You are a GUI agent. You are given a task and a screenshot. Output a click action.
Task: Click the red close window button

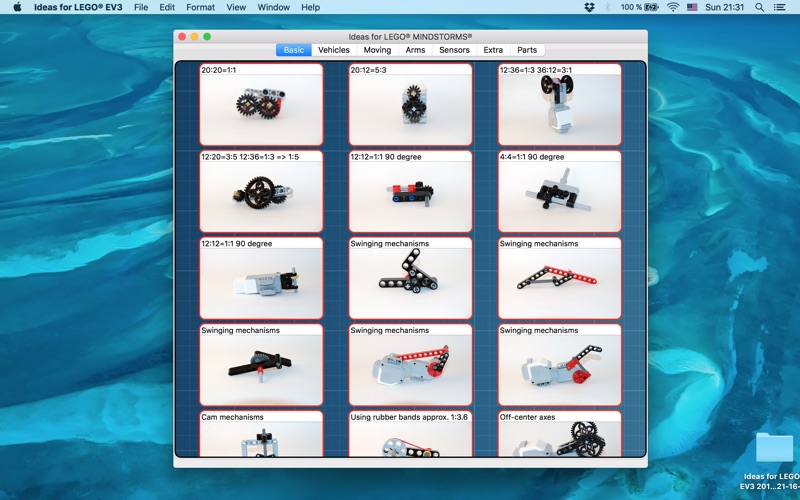[182, 37]
